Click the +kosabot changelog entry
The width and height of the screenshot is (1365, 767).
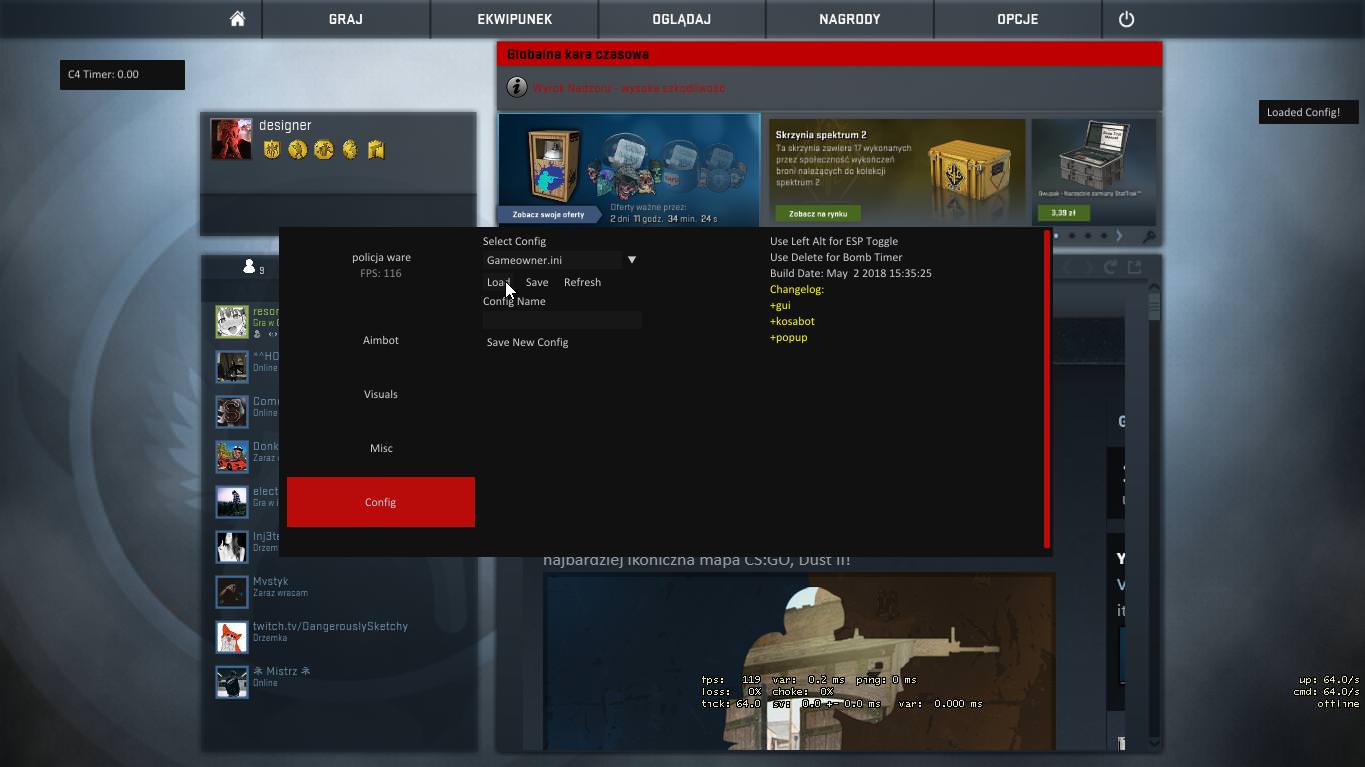[792, 321]
